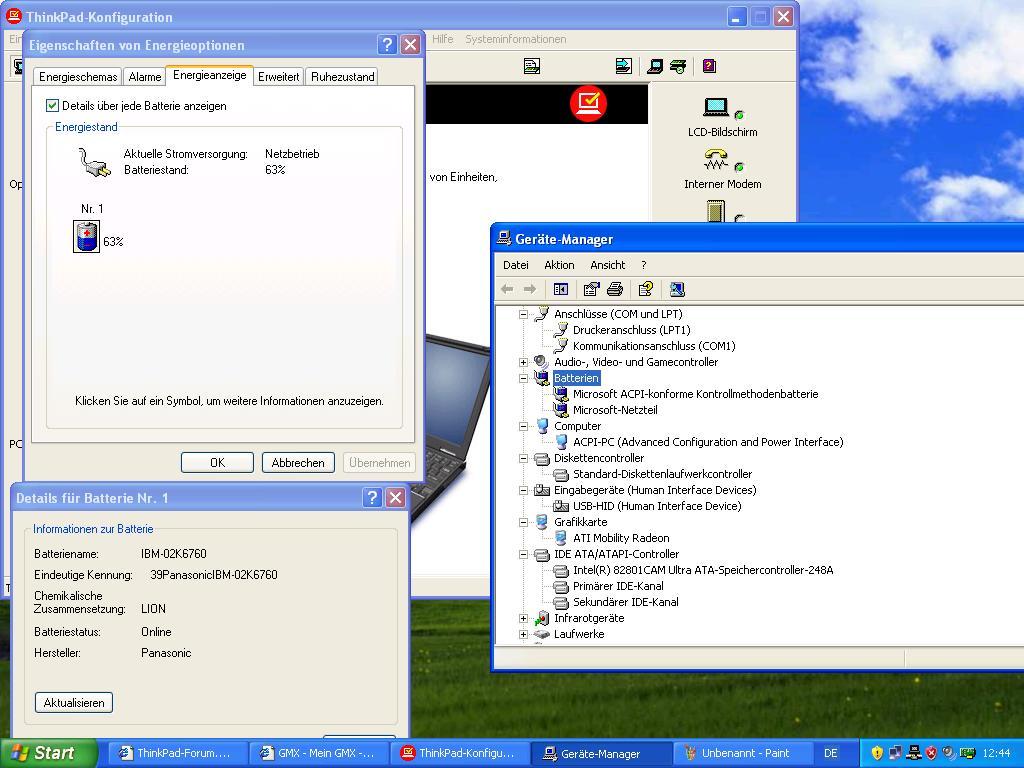Click the Systeminformationen menu in ThinkPad-Konfiguration
The width and height of the screenshot is (1024, 768).
[x=515, y=39]
